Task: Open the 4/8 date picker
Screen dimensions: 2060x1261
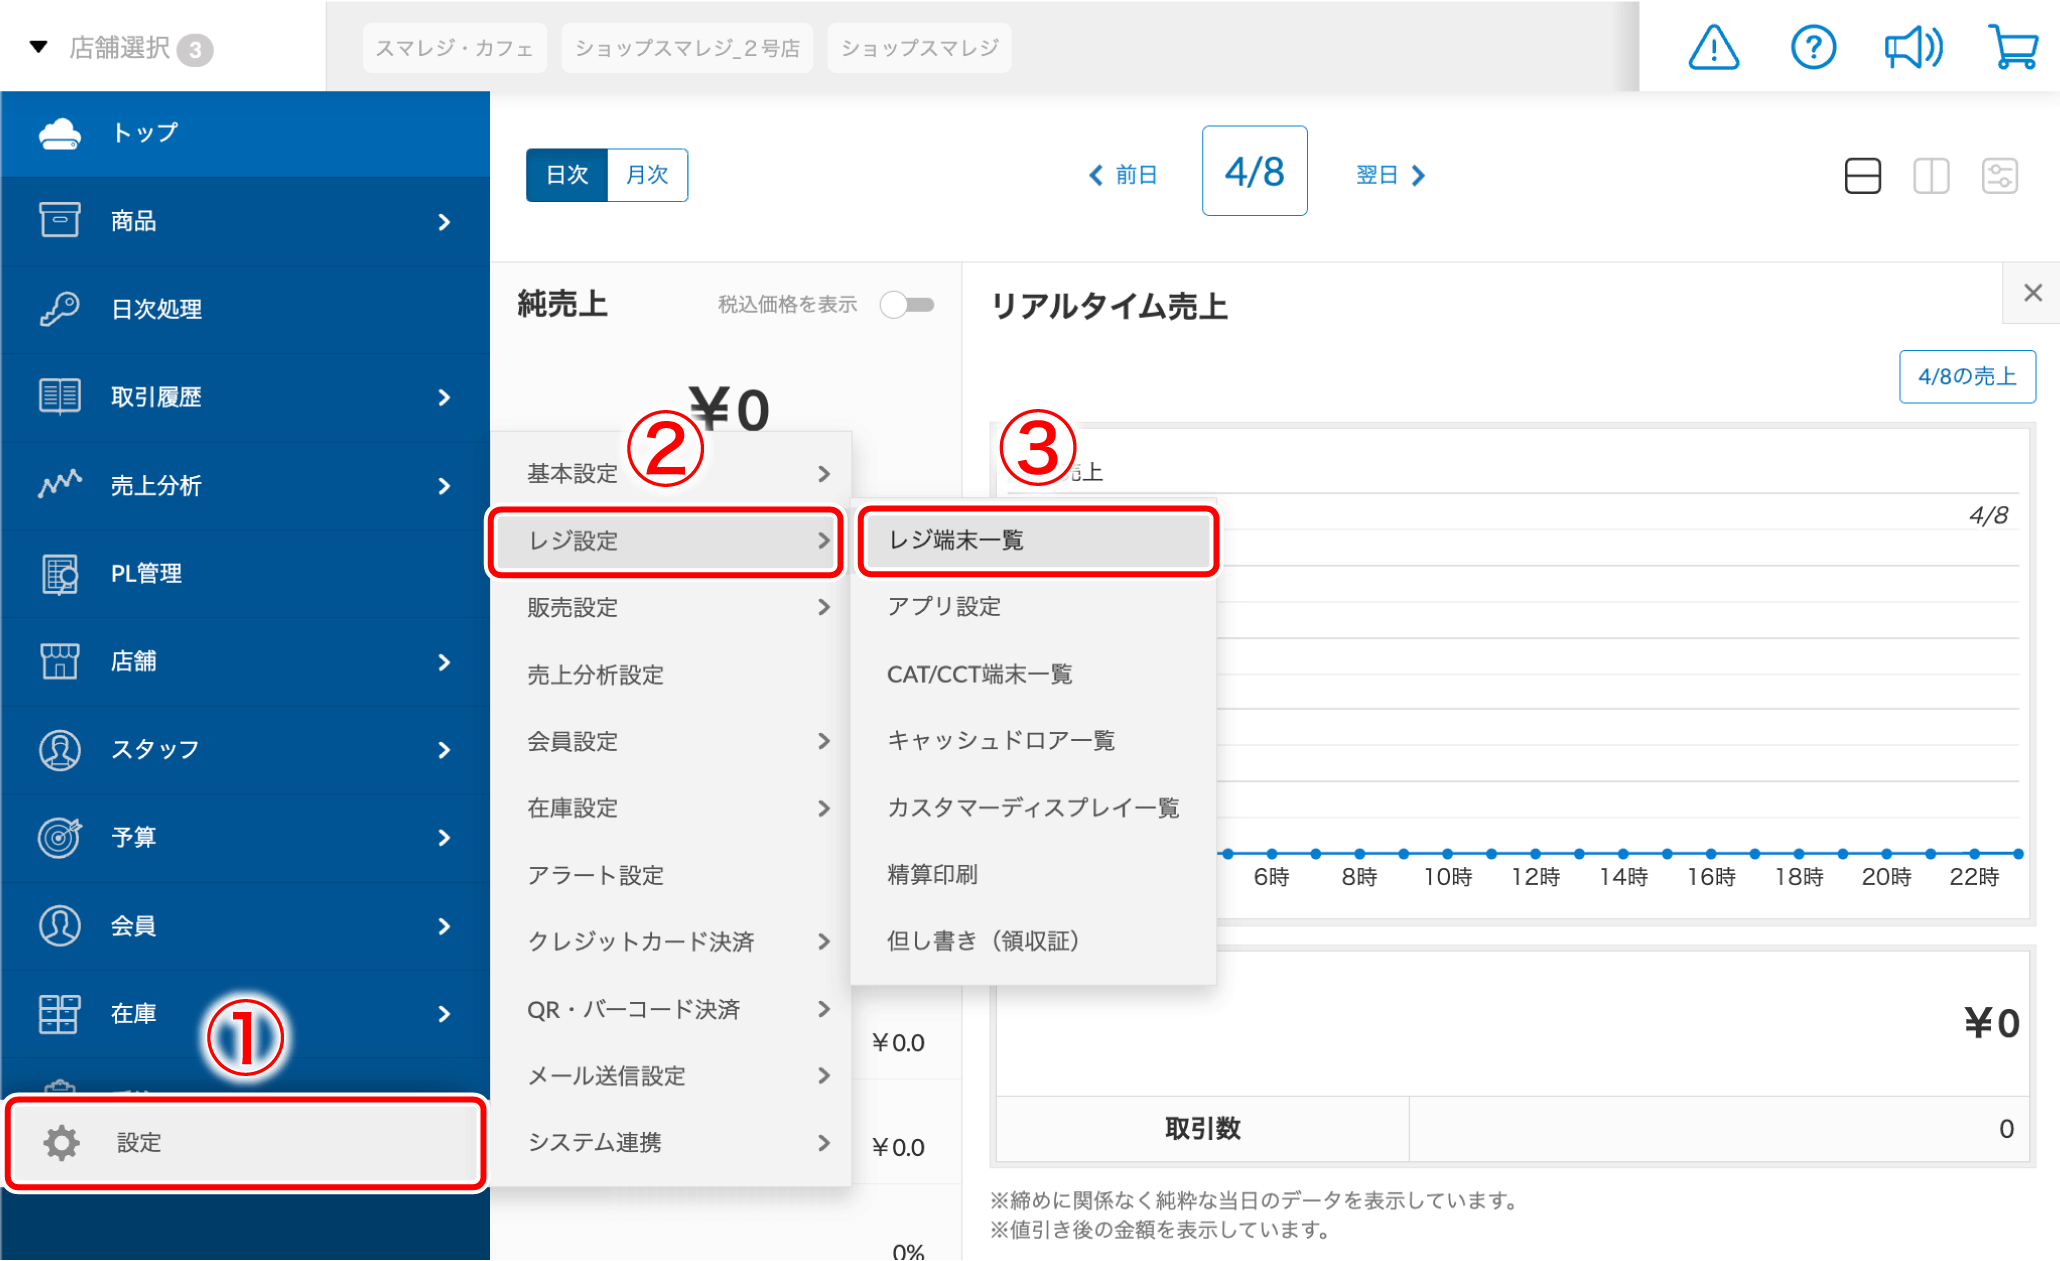Action: tap(1254, 171)
